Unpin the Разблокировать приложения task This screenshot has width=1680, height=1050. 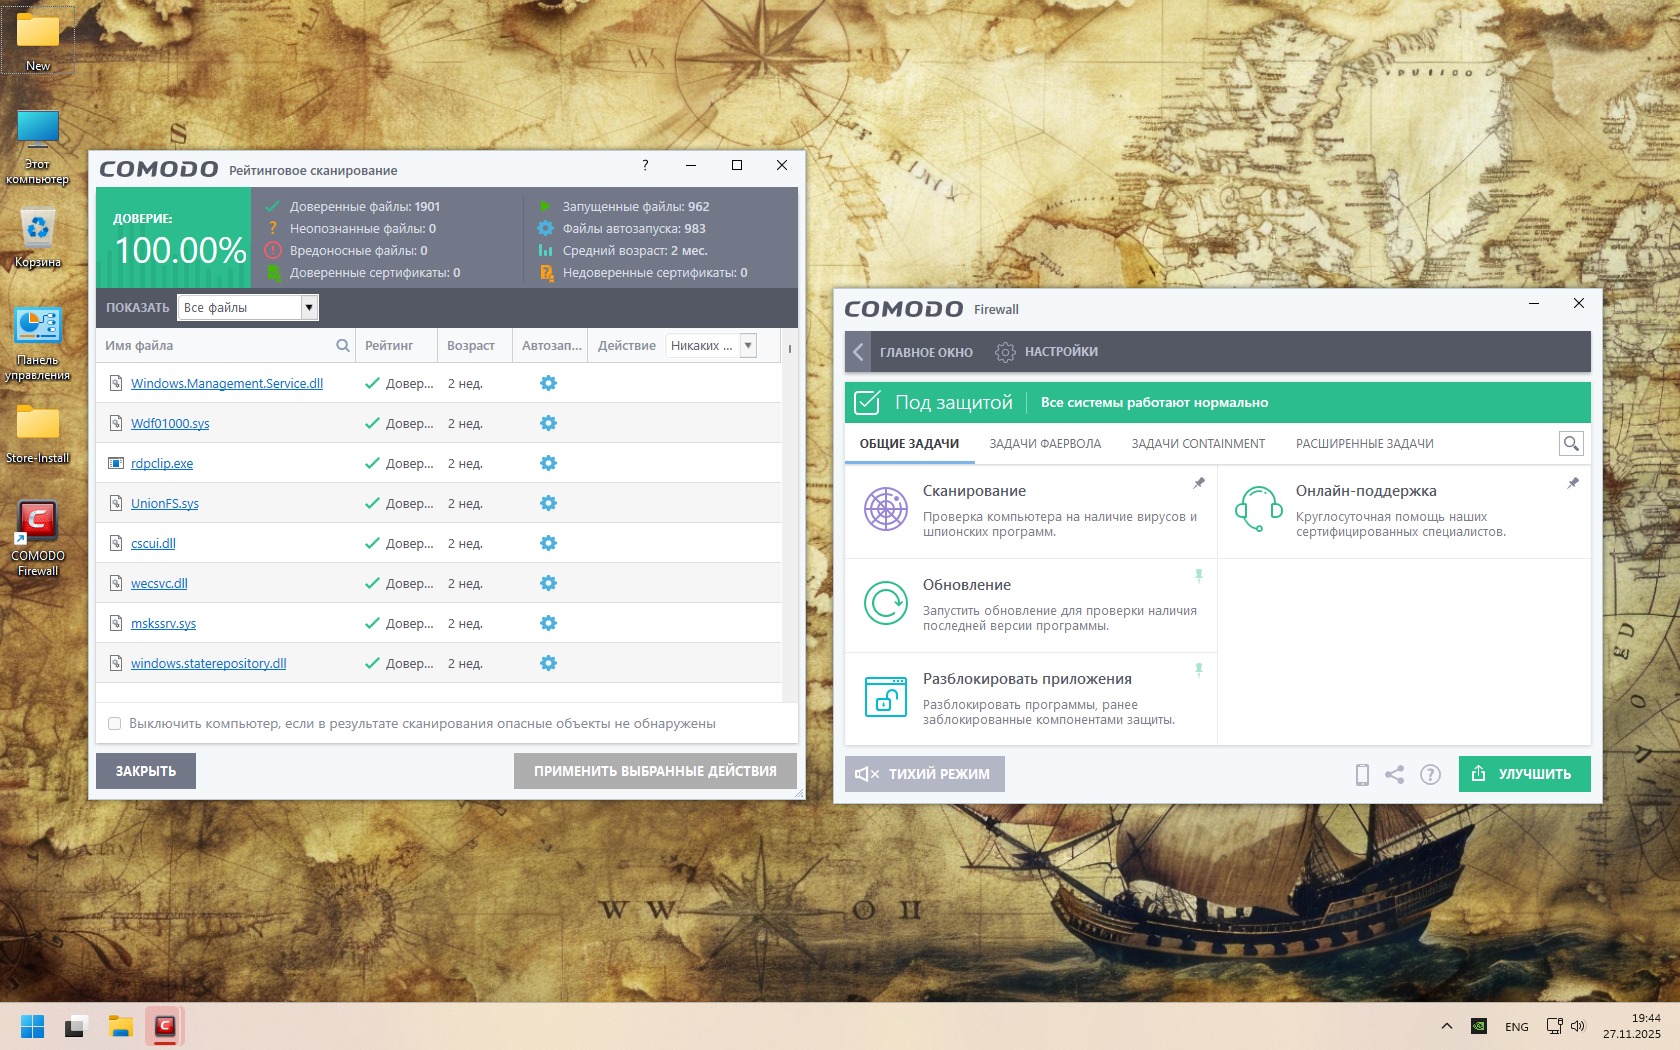coord(1199,670)
